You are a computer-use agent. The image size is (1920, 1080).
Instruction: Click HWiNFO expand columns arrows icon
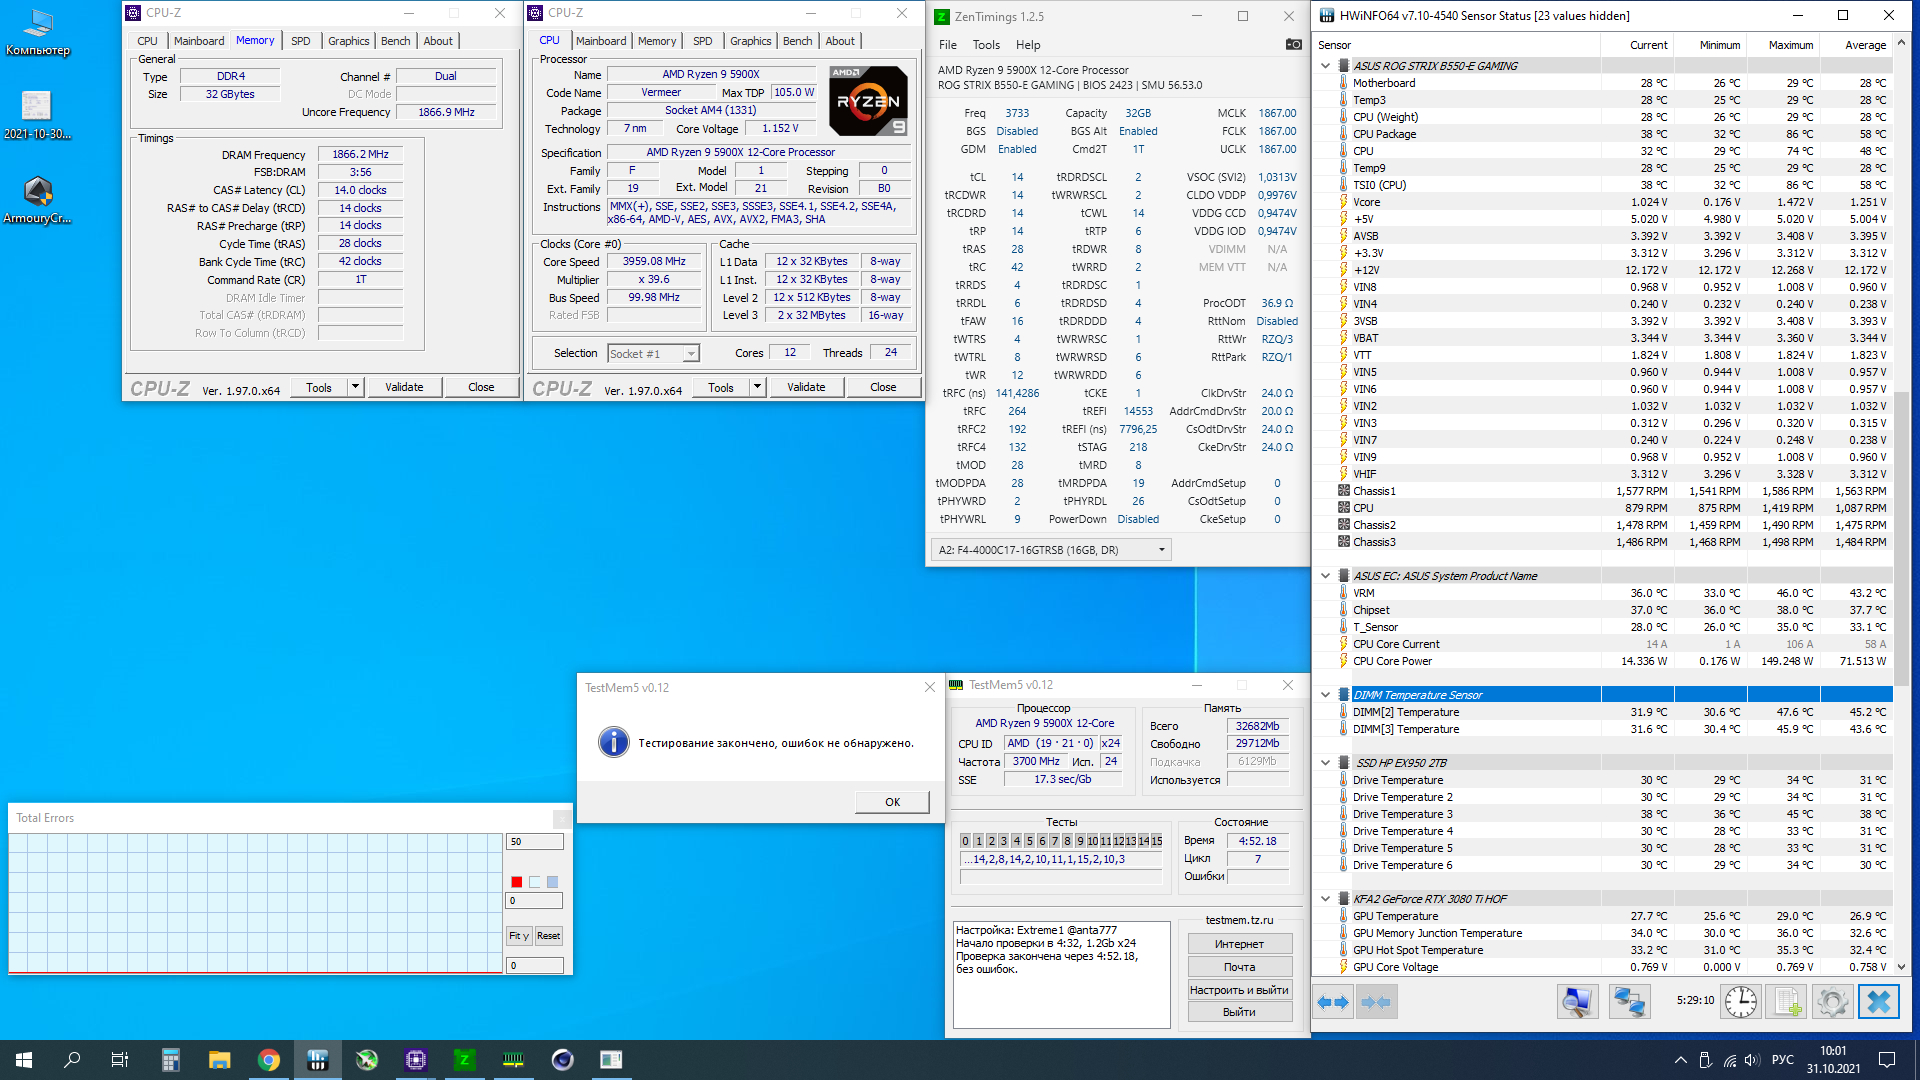coord(1334,1002)
